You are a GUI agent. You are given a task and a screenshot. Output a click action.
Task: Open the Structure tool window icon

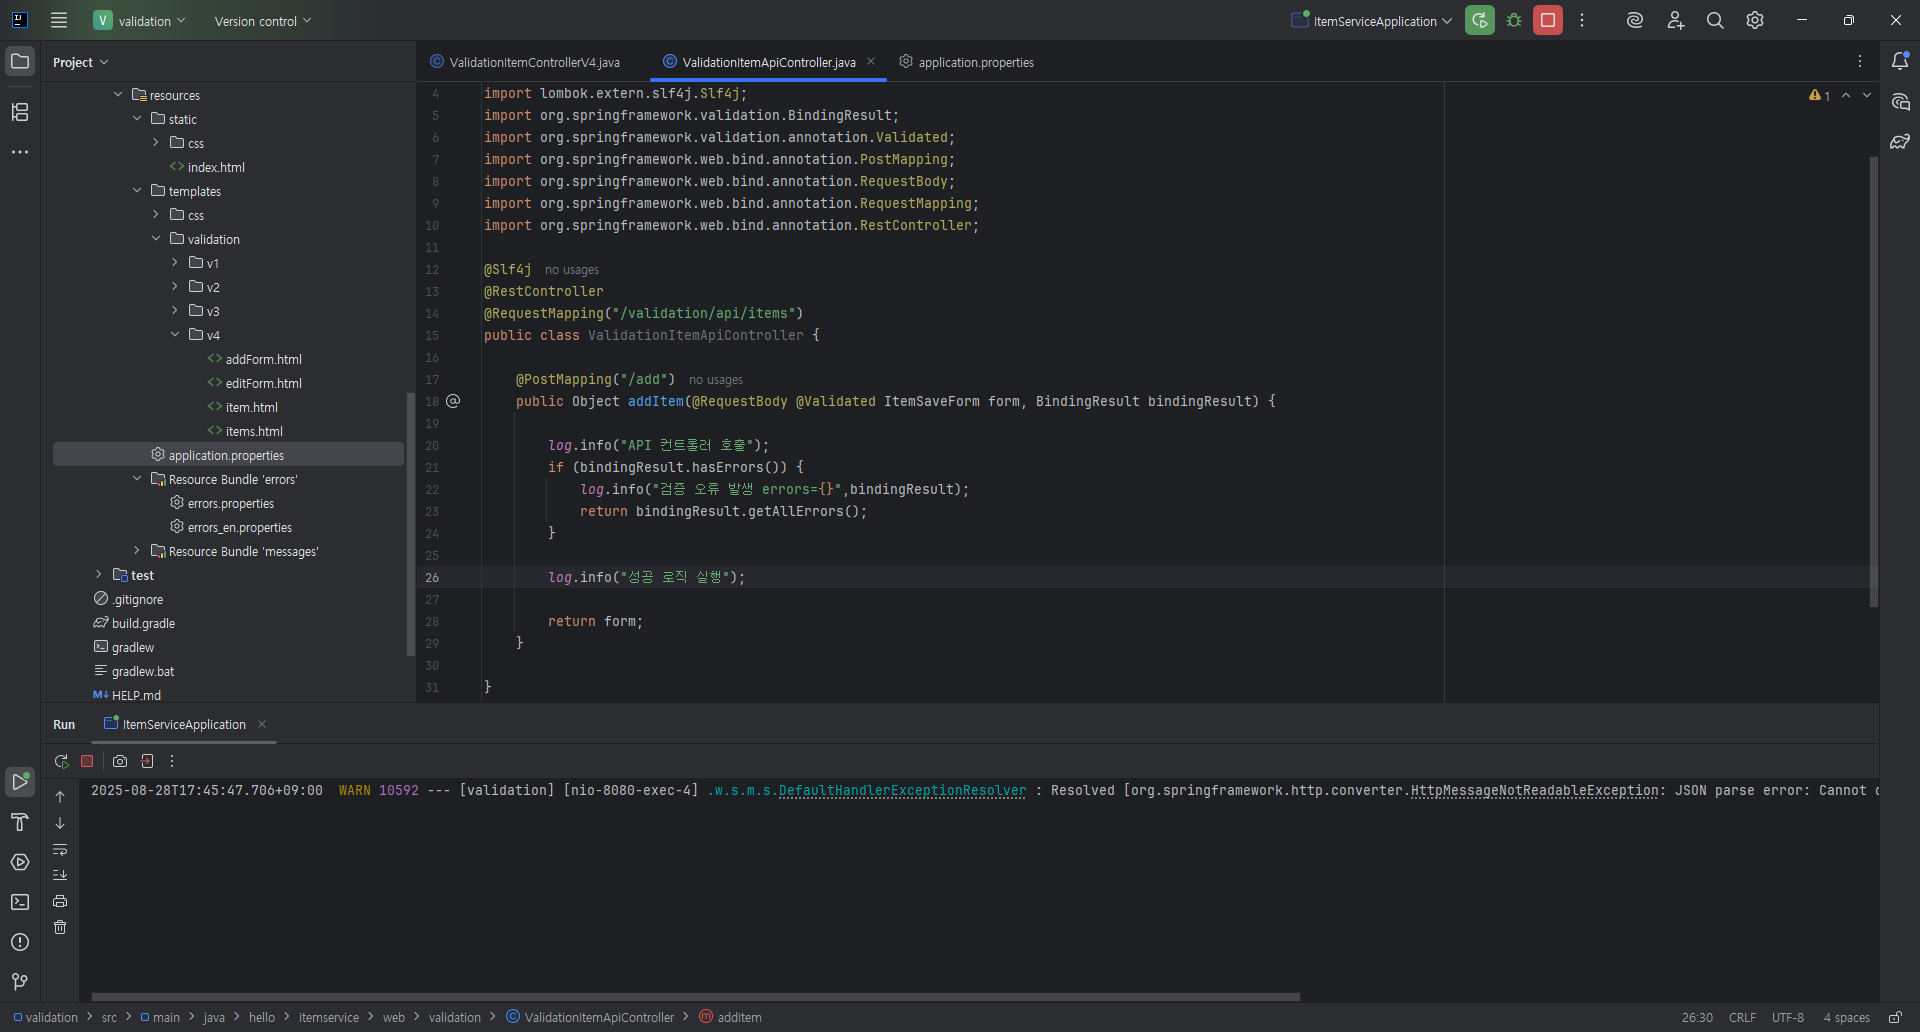[x=20, y=112]
